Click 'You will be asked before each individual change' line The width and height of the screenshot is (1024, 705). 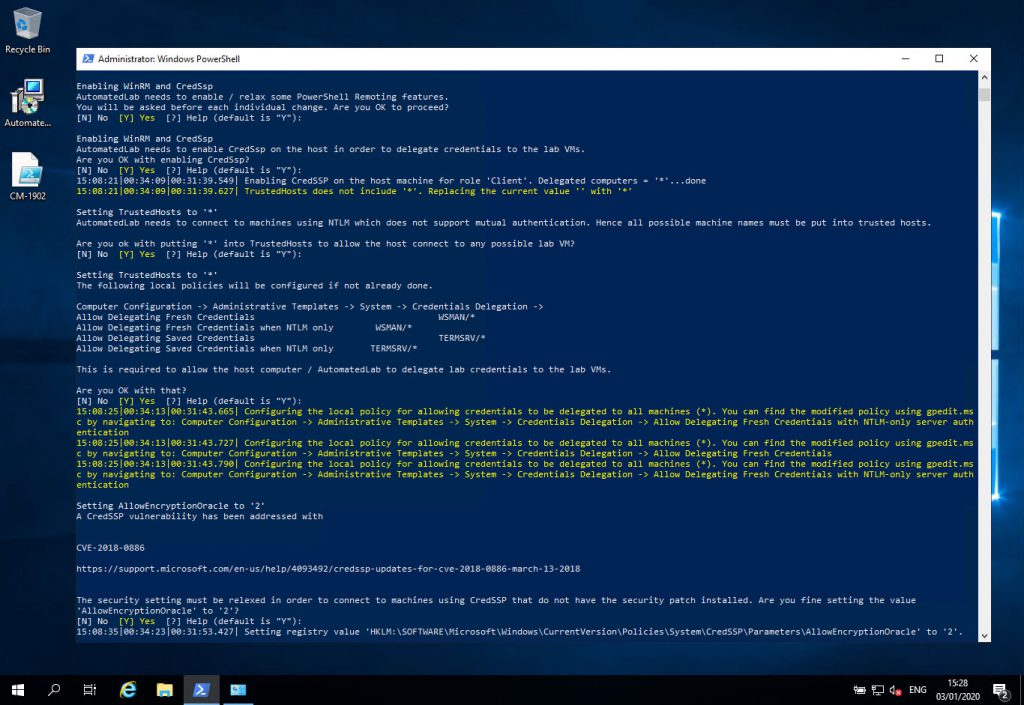[x=263, y=107]
